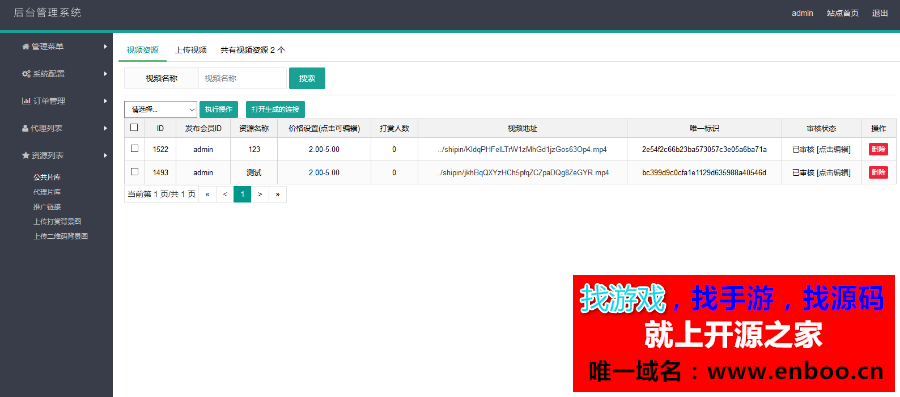Click the ID cell 1522

click(160, 149)
